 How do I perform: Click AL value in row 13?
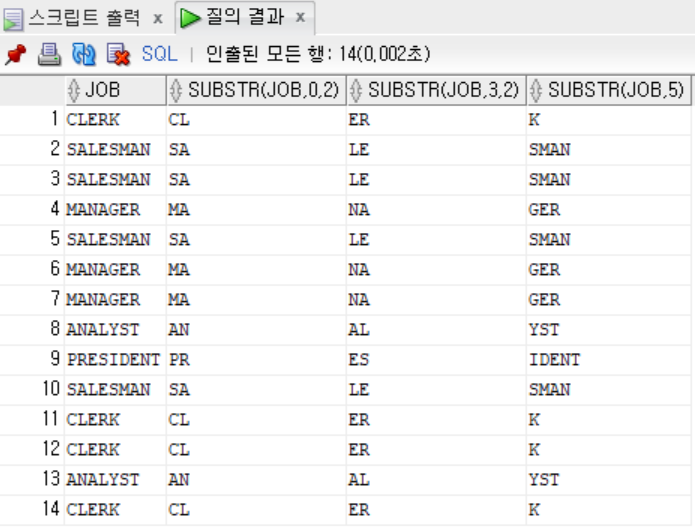point(359,480)
